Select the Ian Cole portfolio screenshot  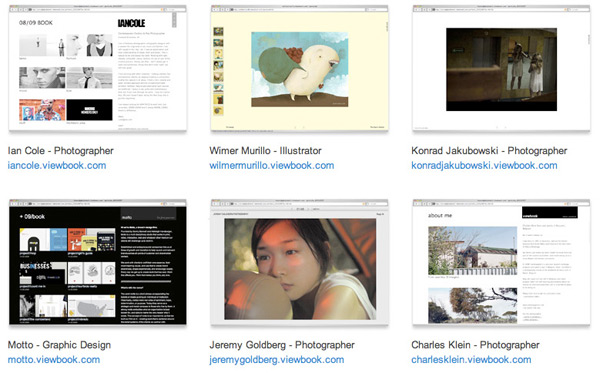pos(98,68)
